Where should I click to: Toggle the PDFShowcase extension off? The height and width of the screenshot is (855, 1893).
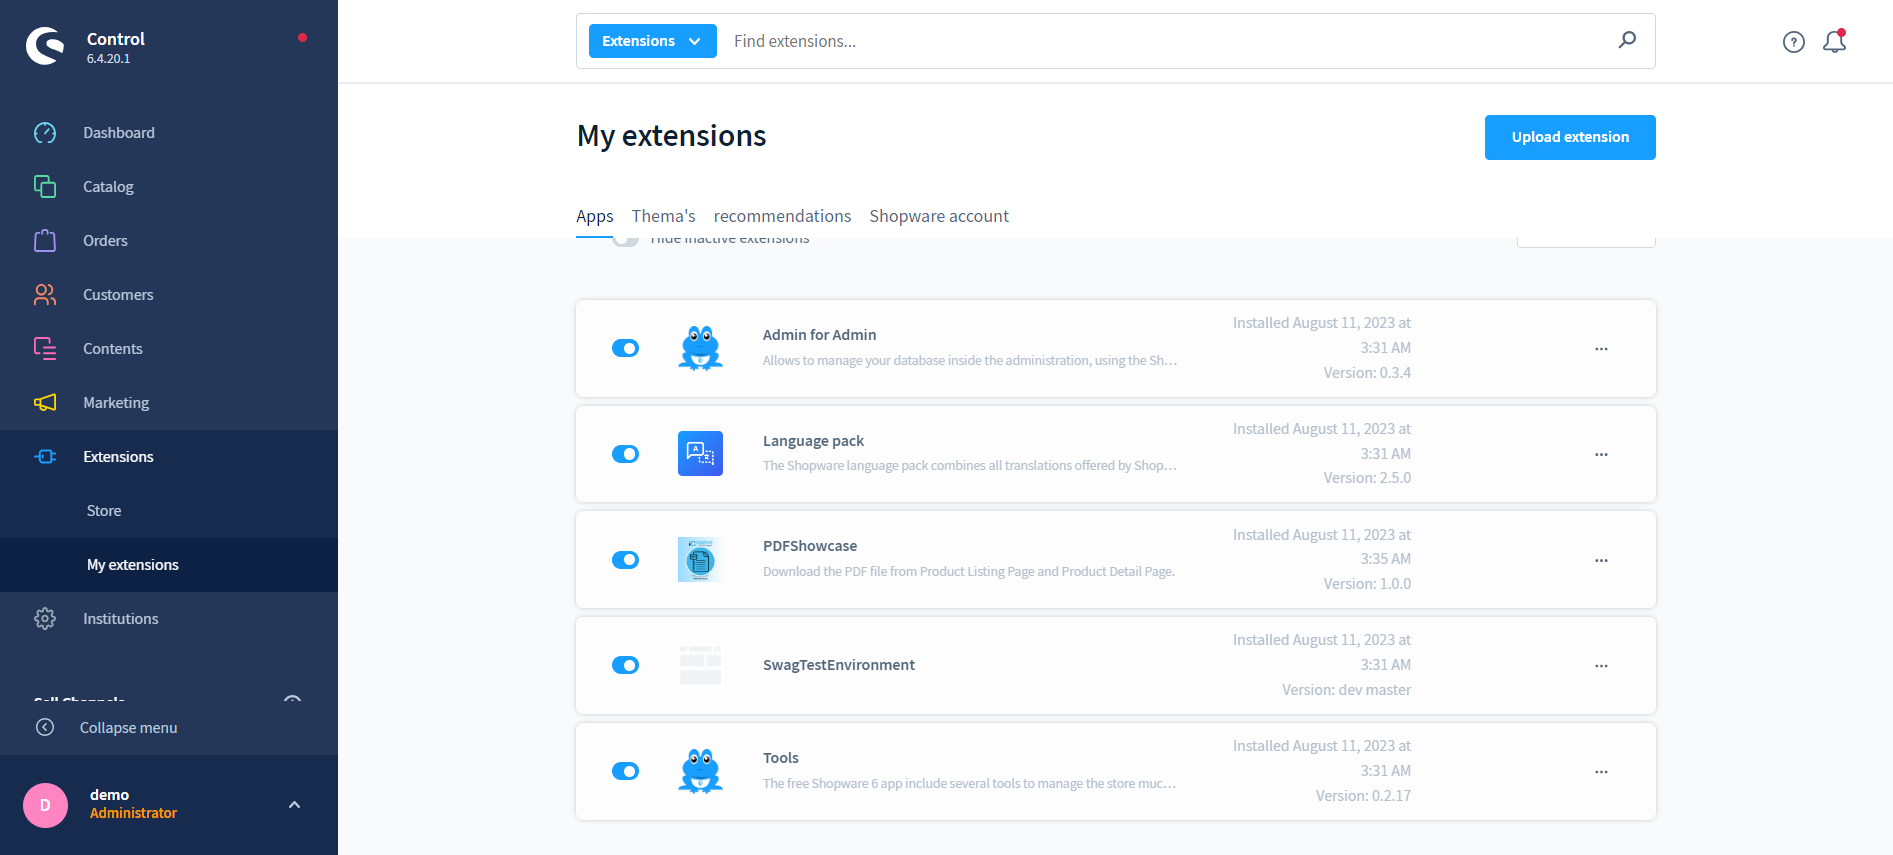coord(625,560)
